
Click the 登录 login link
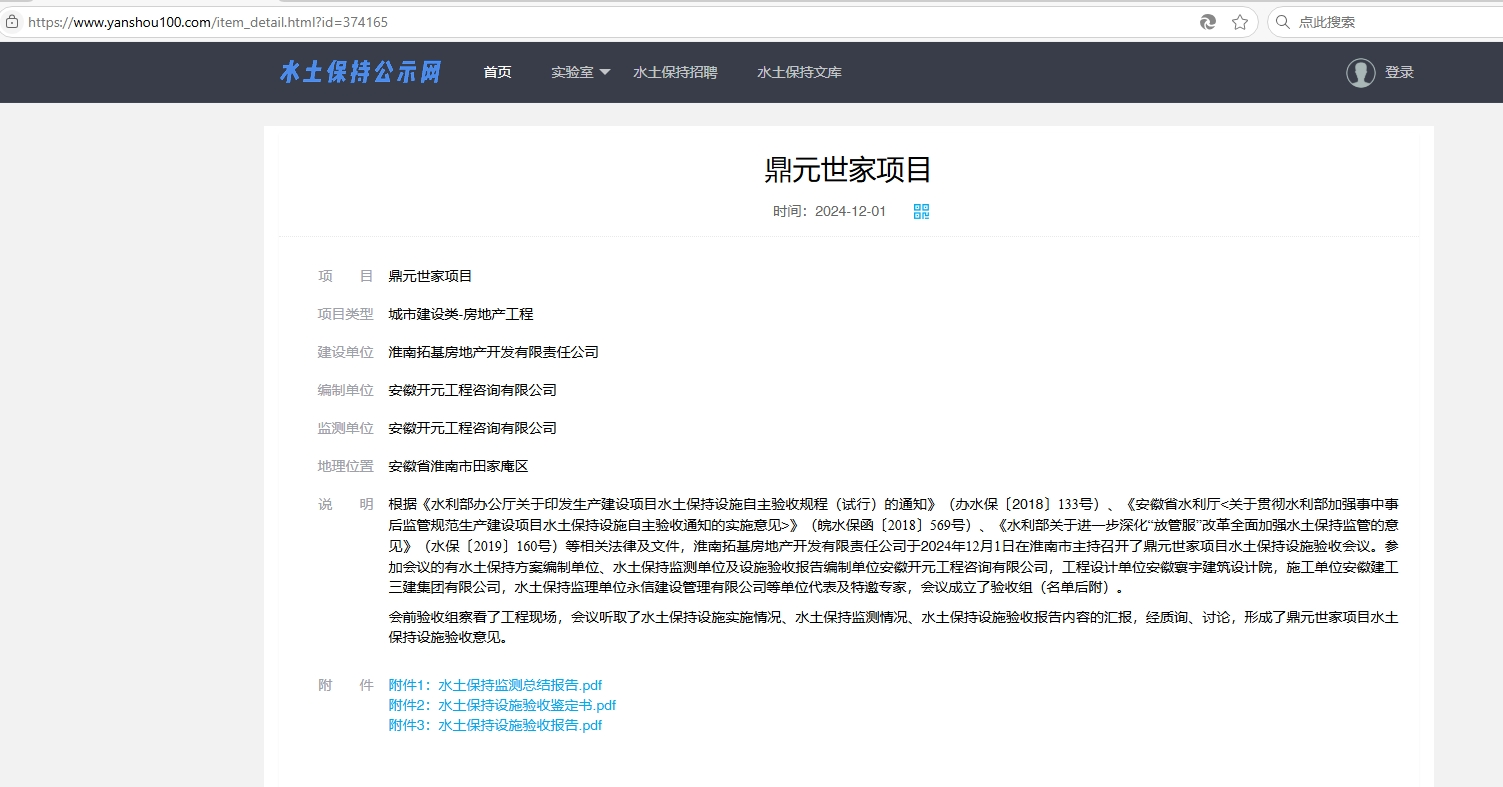point(1399,72)
